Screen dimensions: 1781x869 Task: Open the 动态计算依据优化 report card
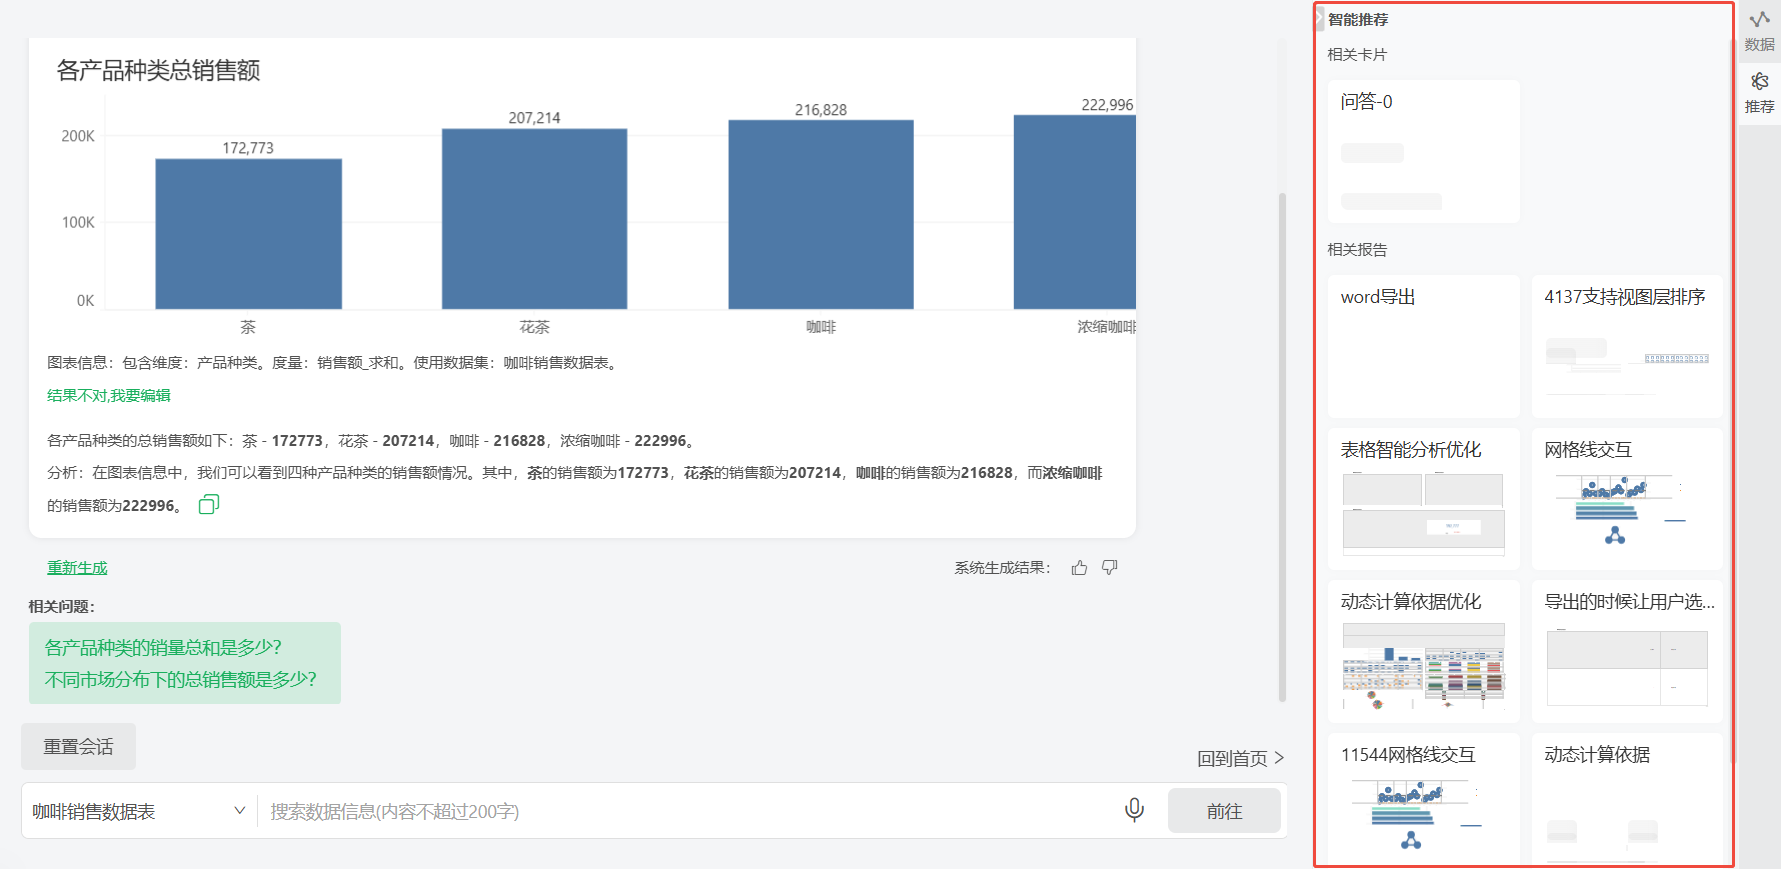pos(1424,651)
